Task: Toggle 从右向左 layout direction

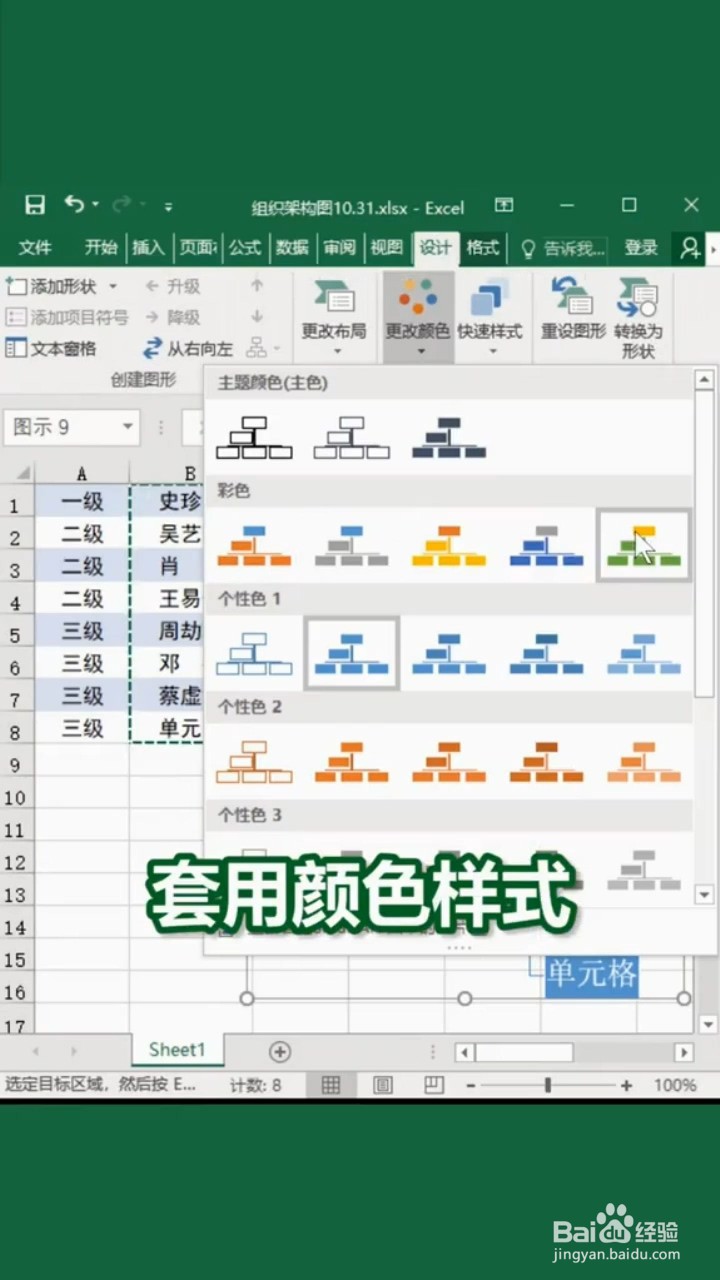Action: pyautogui.click(x=188, y=349)
